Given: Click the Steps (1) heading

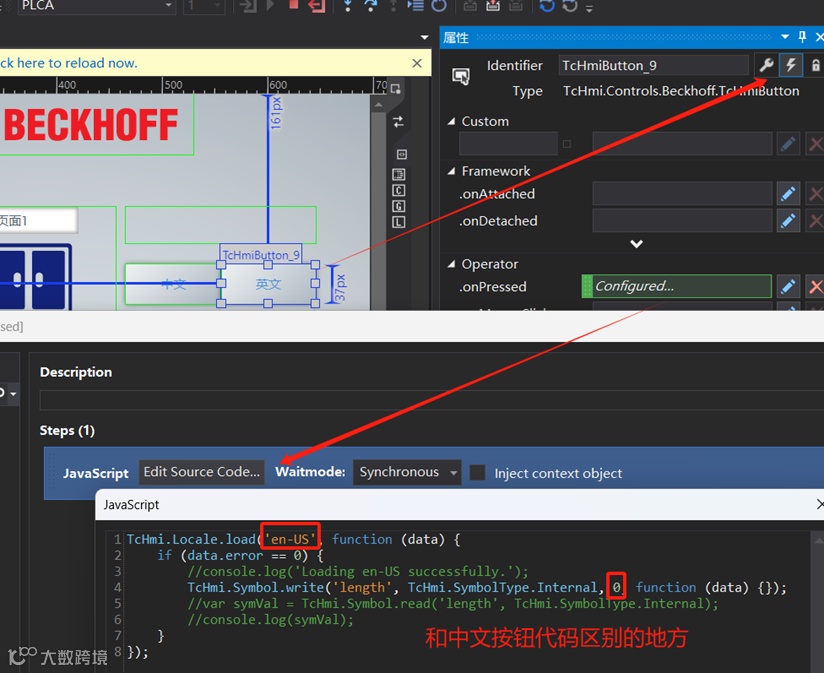Looking at the screenshot, I should pos(67,431).
